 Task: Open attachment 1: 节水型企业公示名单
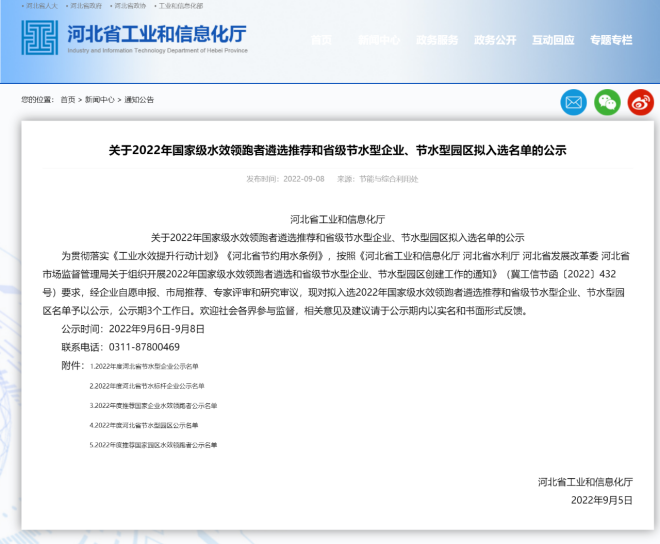143,367
